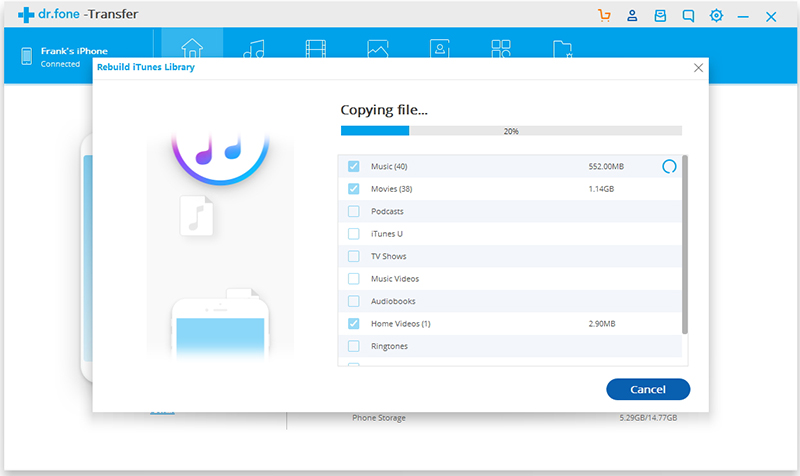Switch to the Music tab icon

click(254, 48)
